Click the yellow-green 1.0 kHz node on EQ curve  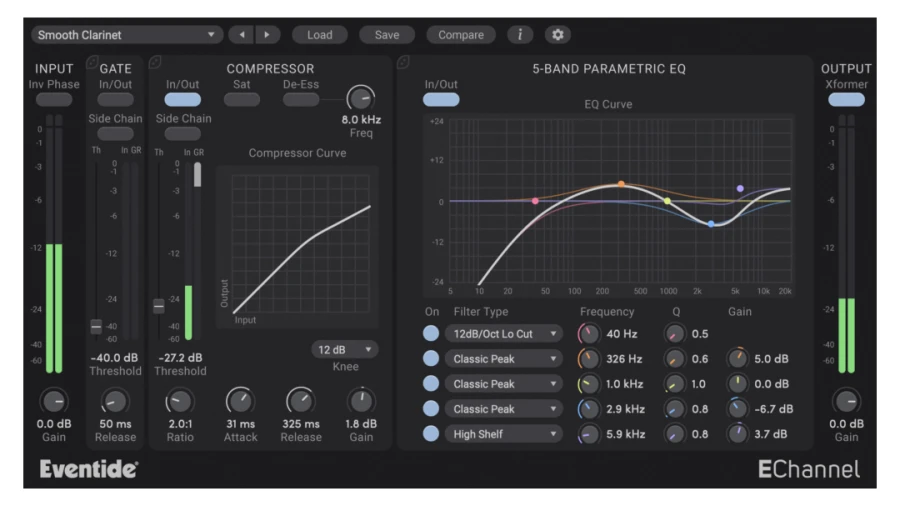667,201
